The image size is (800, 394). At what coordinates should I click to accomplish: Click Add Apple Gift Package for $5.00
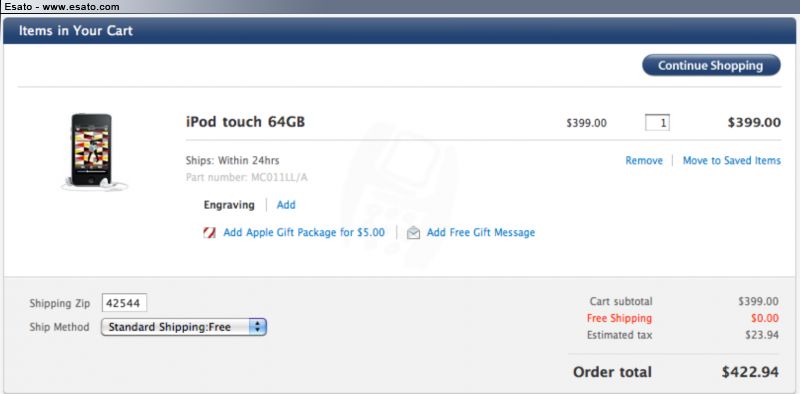(x=304, y=233)
